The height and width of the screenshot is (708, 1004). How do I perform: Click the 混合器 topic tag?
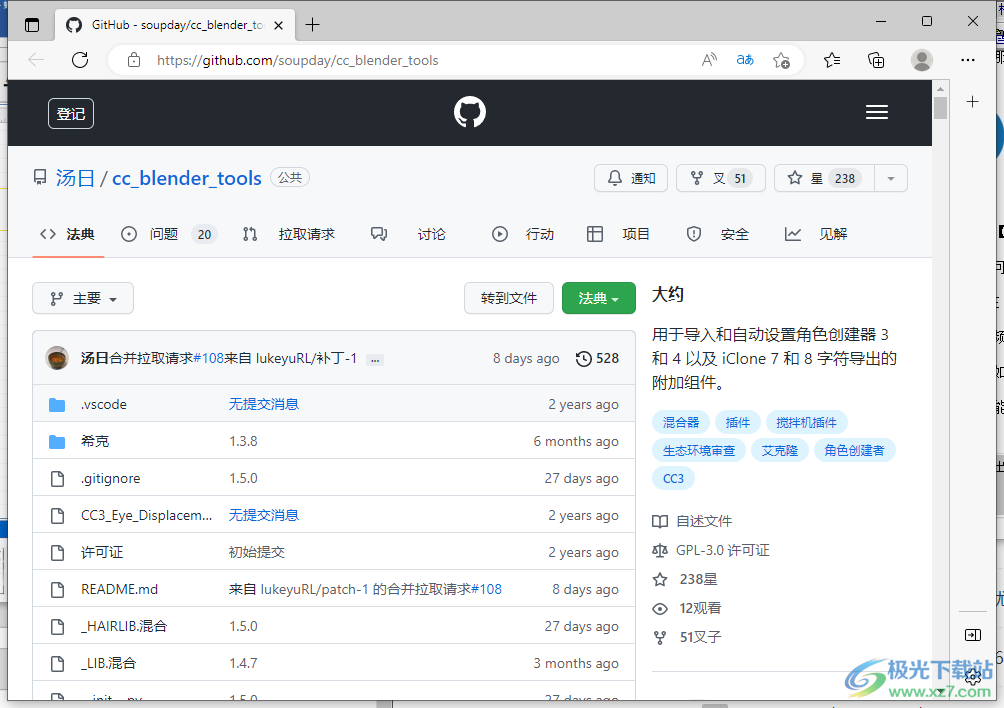point(681,422)
